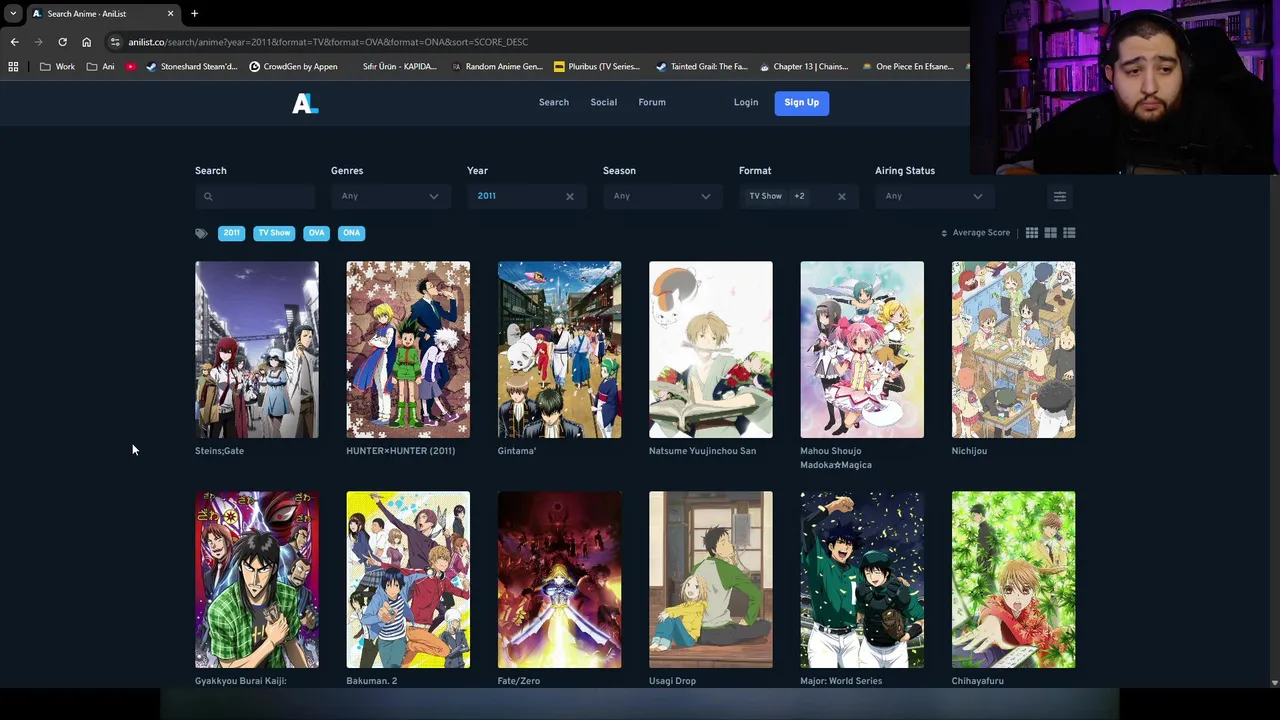
Task: Click the tags icon beside filter chips
Action: coord(201,233)
